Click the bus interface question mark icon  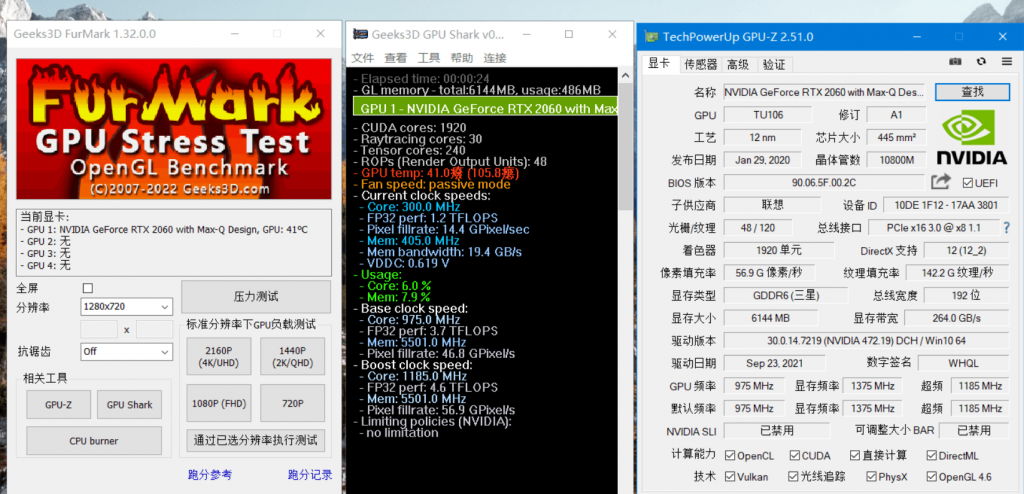pos(1006,227)
